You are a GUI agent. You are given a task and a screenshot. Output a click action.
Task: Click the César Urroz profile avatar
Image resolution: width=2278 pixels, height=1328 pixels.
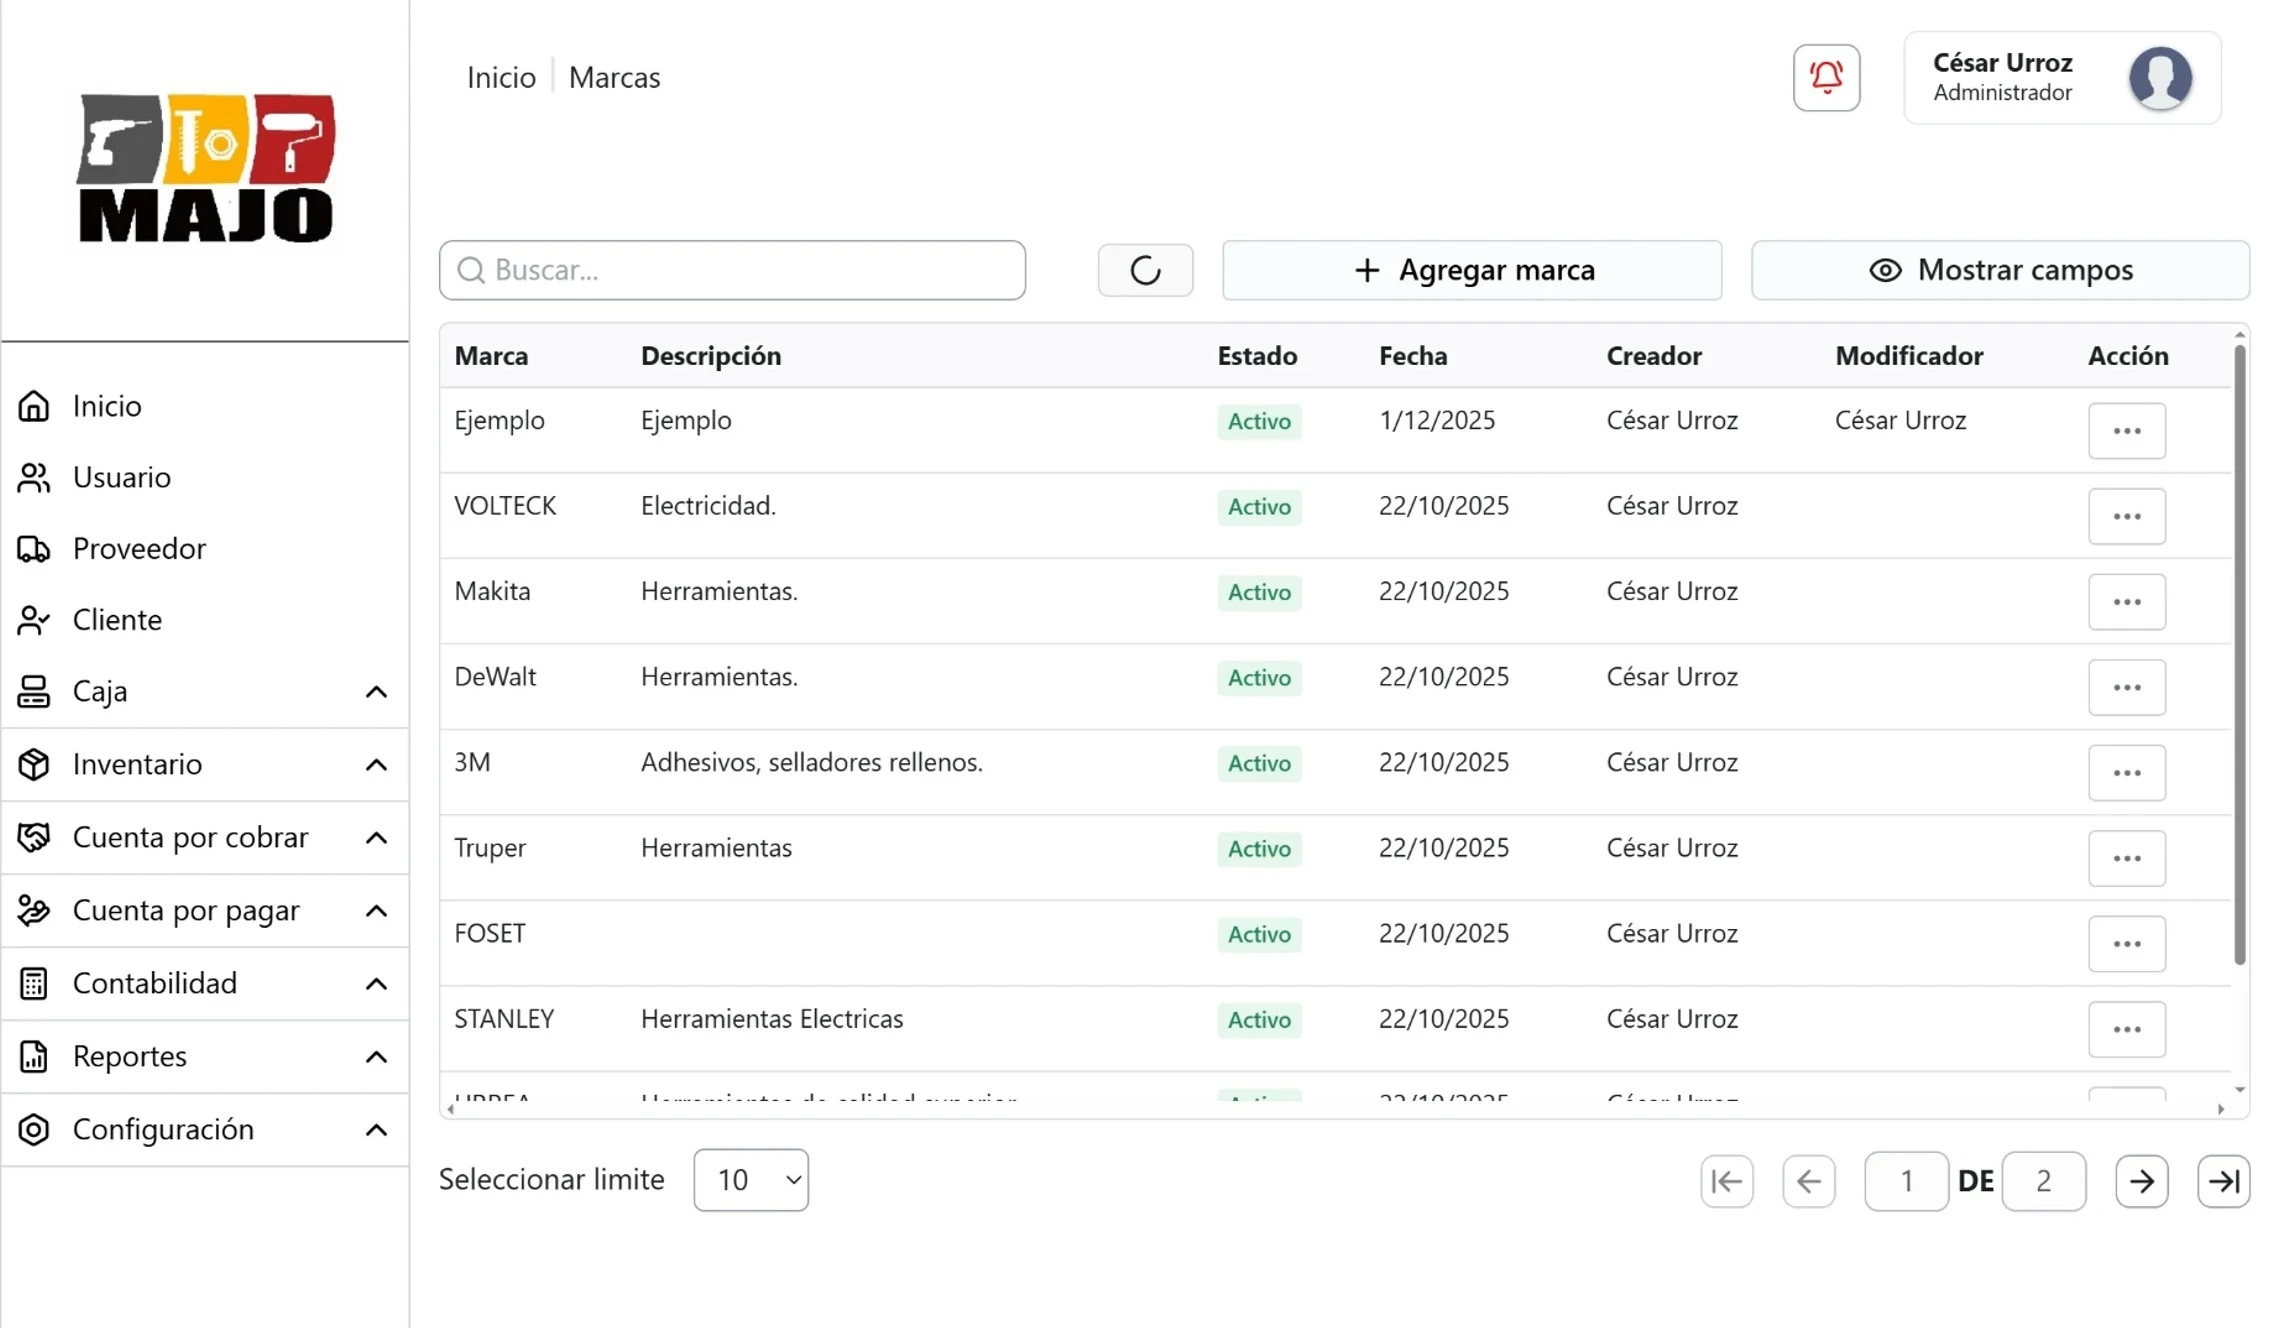click(x=2160, y=77)
